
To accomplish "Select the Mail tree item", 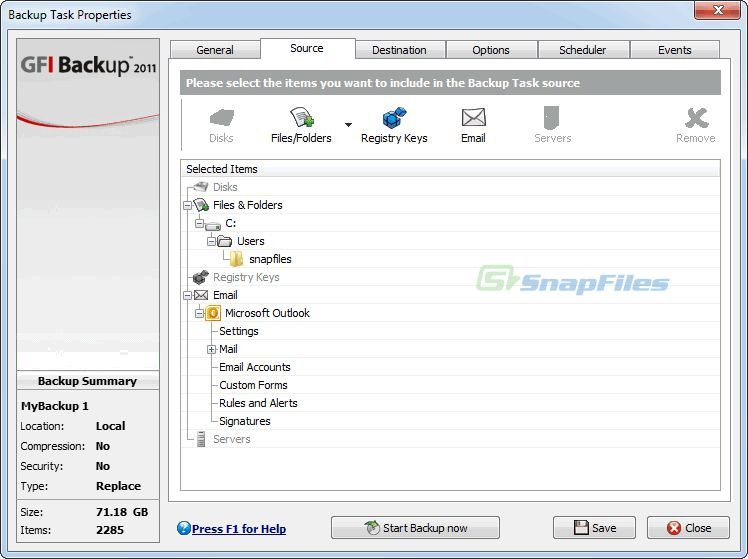I will point(228,349).
